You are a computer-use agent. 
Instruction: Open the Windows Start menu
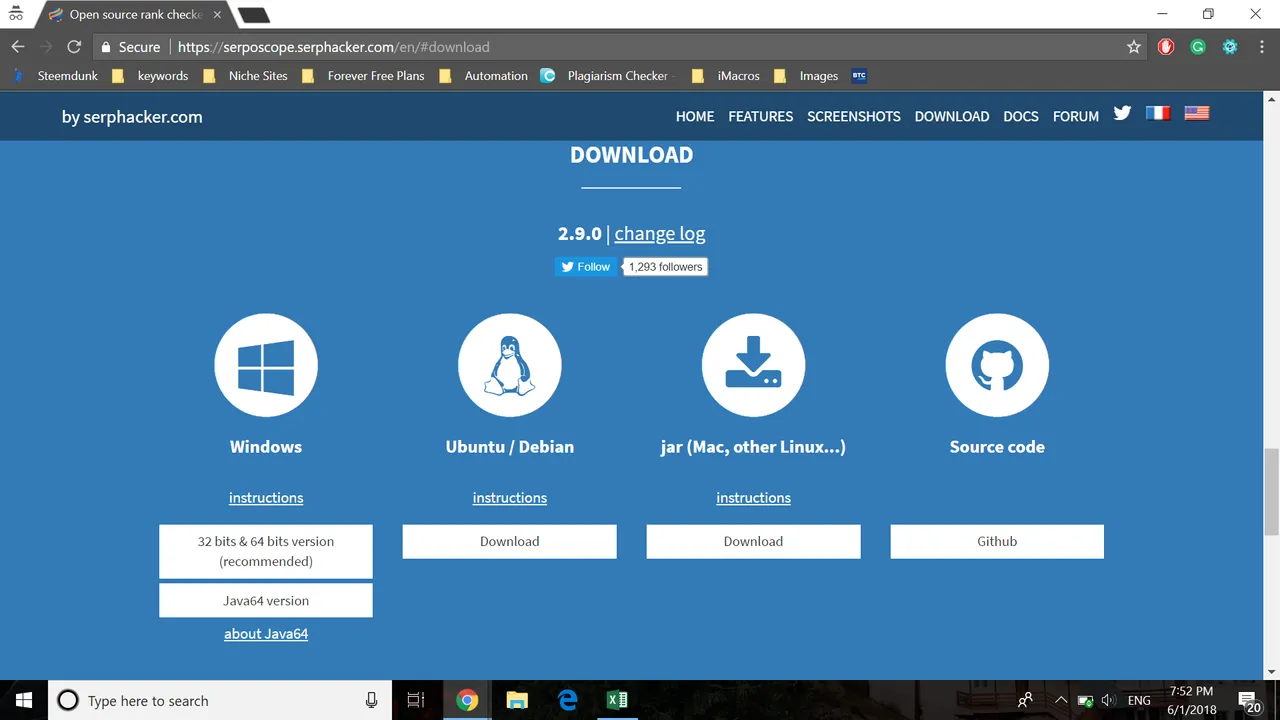point(23,700)
